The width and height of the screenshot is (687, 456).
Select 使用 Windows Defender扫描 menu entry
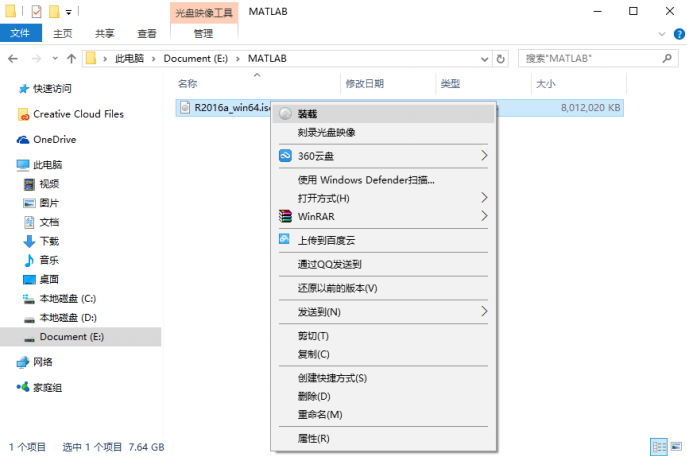tap(366, 180)
